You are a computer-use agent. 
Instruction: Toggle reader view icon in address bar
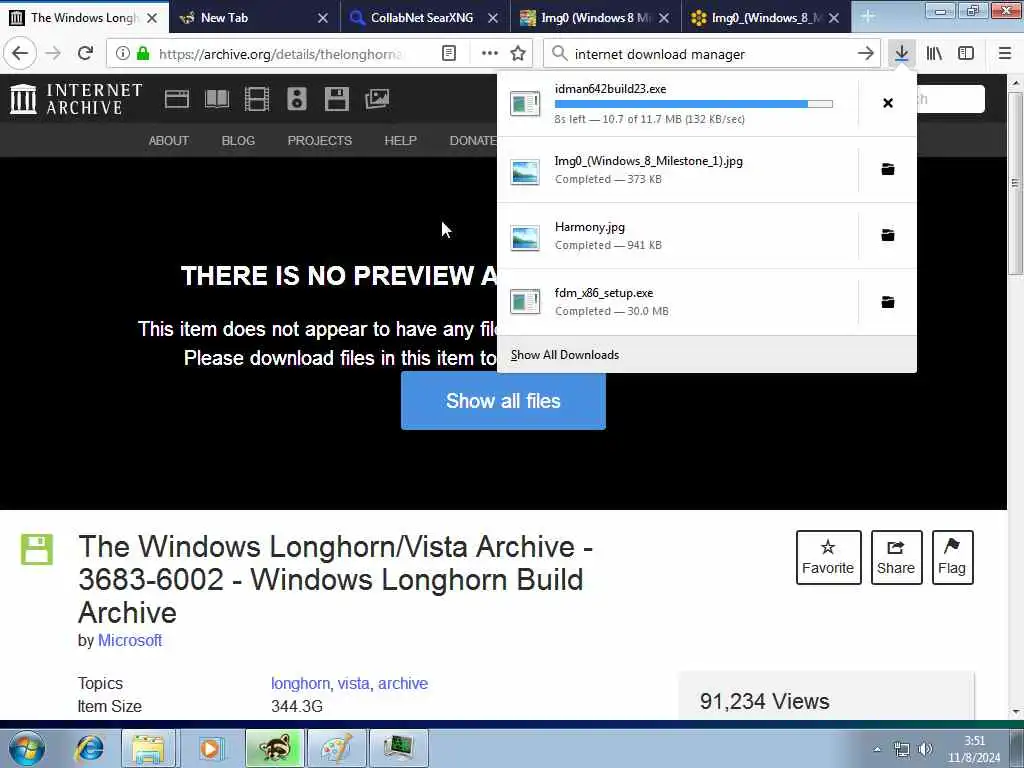click(x=449, y=54)
